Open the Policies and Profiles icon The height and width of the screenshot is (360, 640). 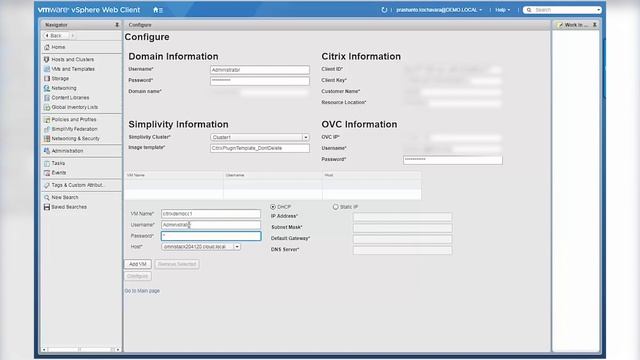coord(47,120)
